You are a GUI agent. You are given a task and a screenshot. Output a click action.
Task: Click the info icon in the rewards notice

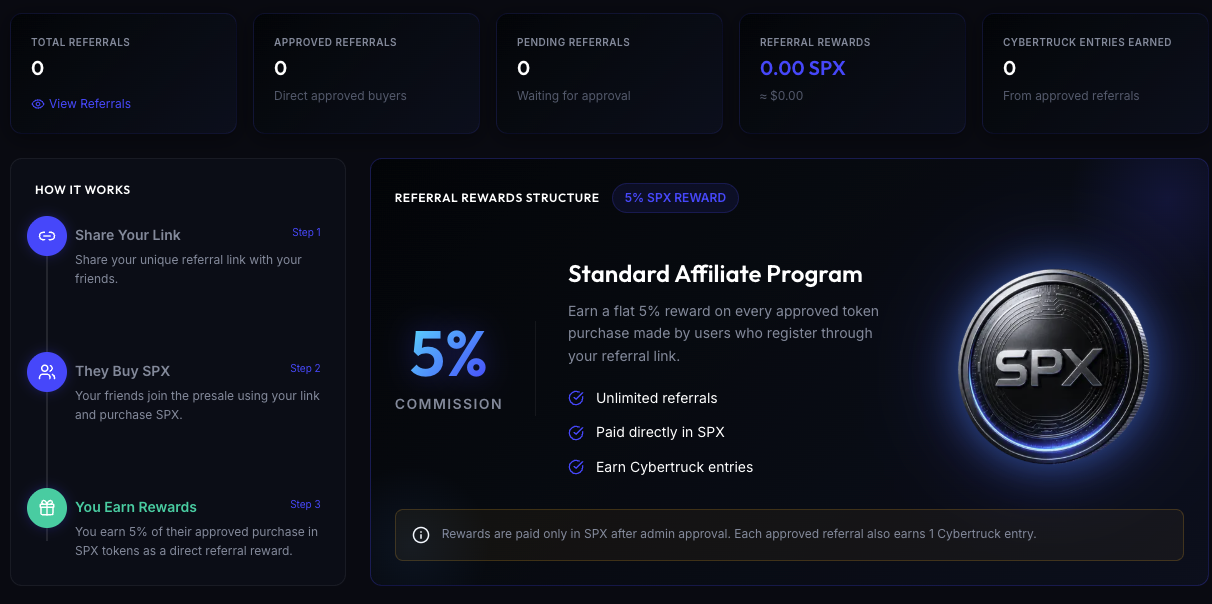421,534
